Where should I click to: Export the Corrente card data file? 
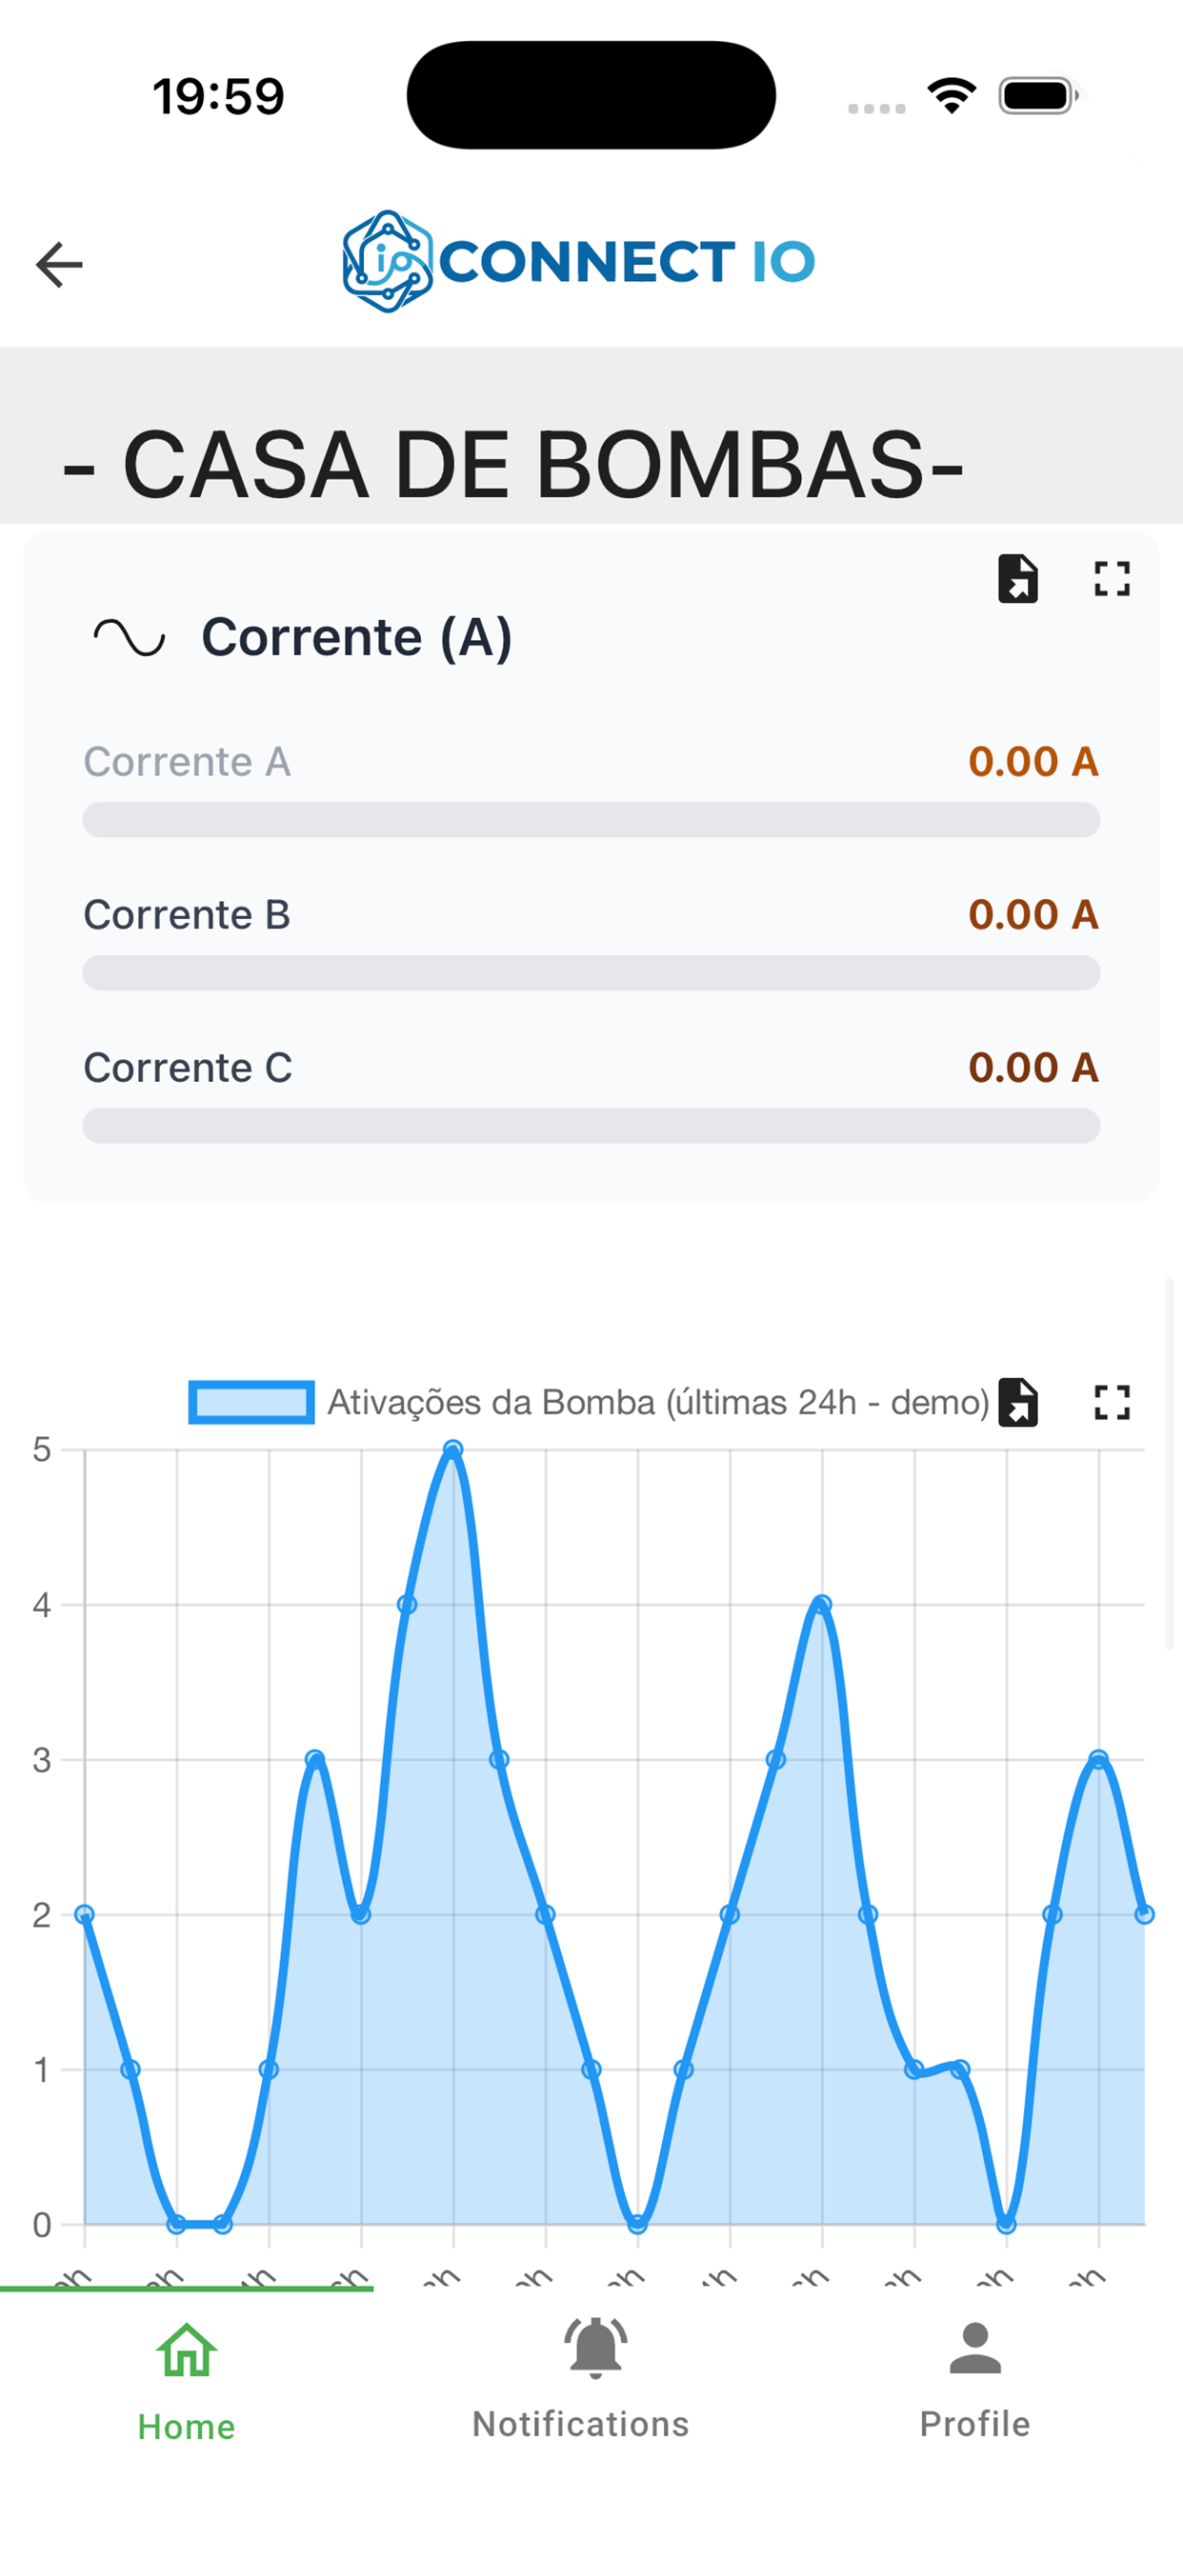tap(1017, 579)
